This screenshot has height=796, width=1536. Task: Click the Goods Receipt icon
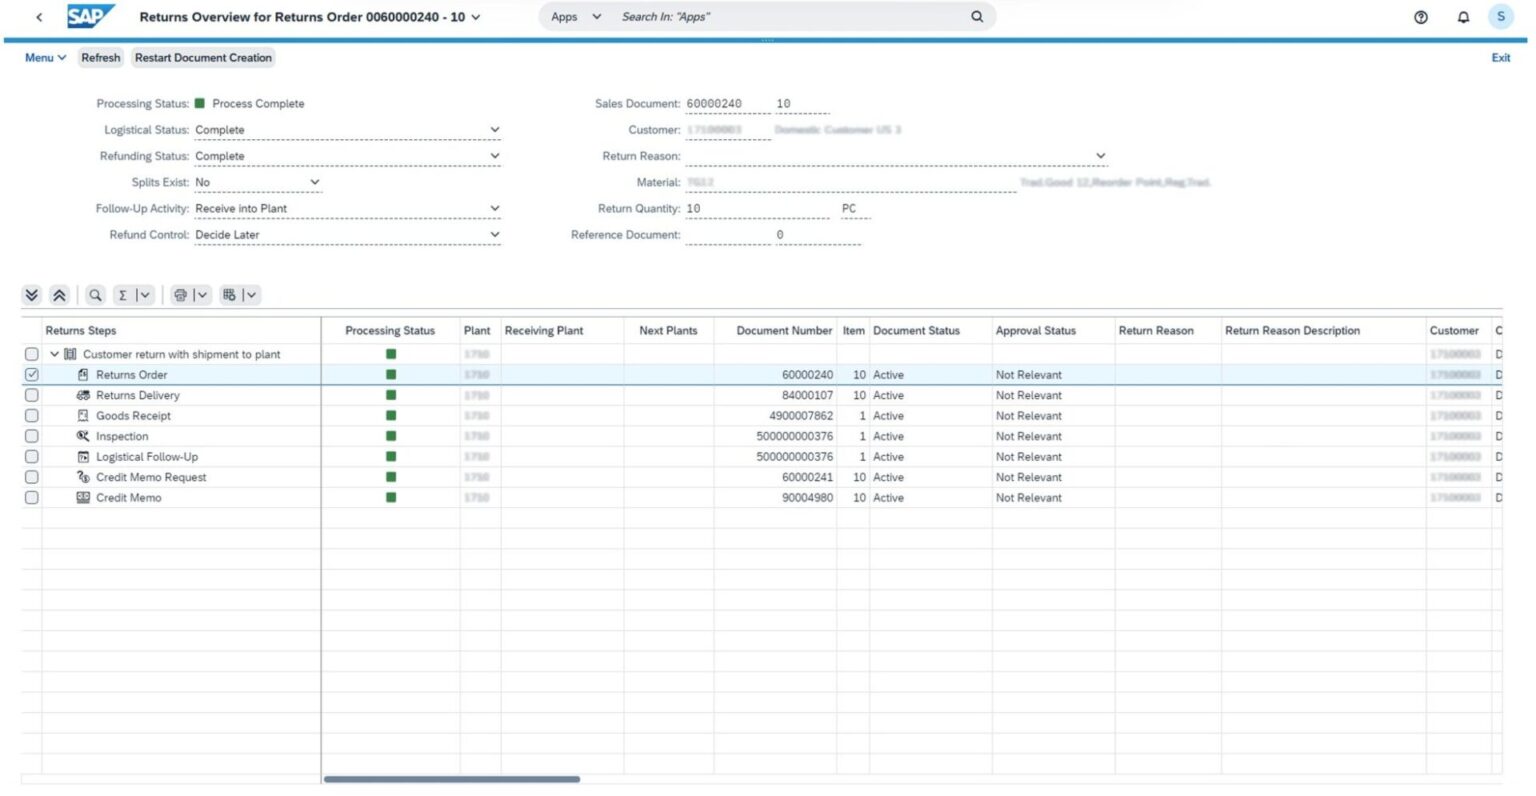pos(83,416)
